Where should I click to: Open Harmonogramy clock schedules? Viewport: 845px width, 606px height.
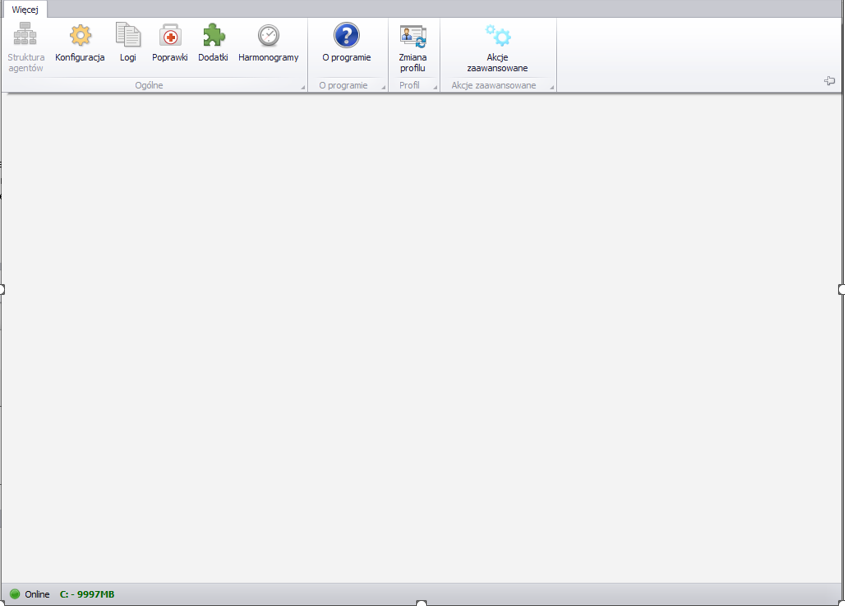click(268, 43)
